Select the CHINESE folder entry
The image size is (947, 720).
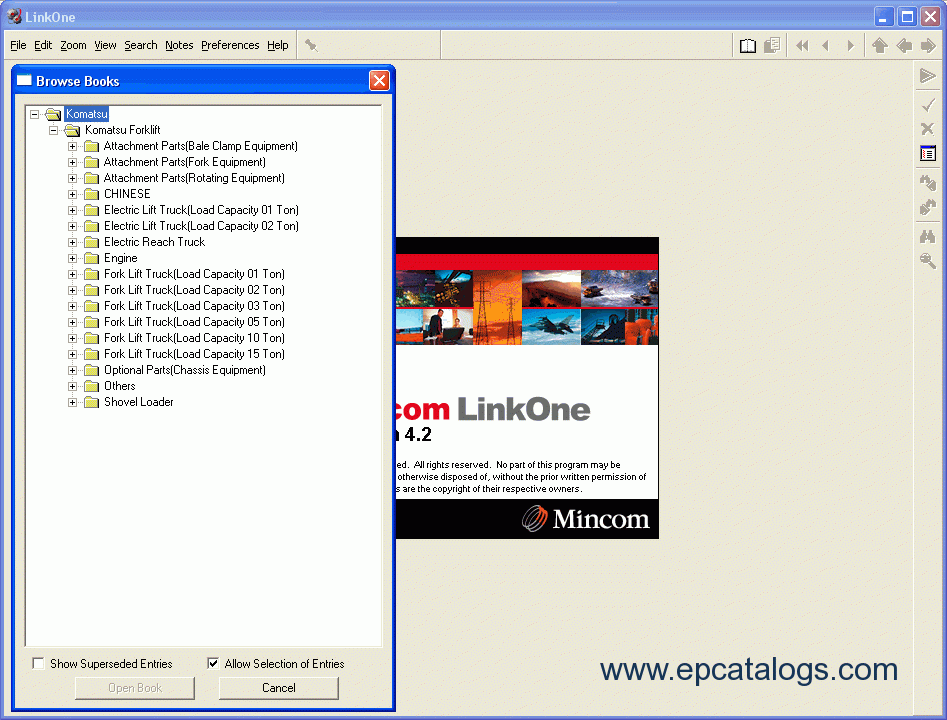tap(127, 194)
